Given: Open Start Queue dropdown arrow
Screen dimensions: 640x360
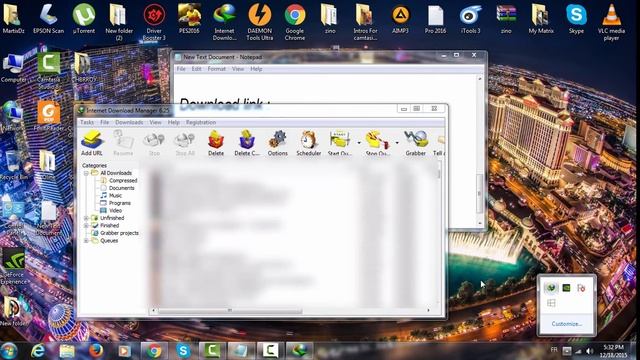Looking at the screenshot, I should tap(359, 143).
